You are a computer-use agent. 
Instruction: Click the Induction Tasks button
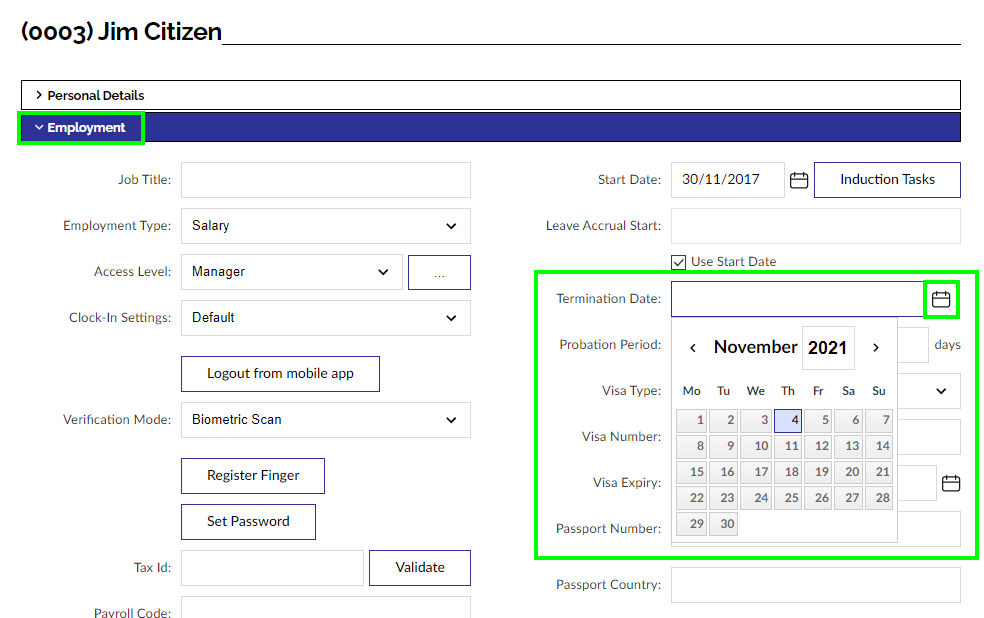coord(887,180)
